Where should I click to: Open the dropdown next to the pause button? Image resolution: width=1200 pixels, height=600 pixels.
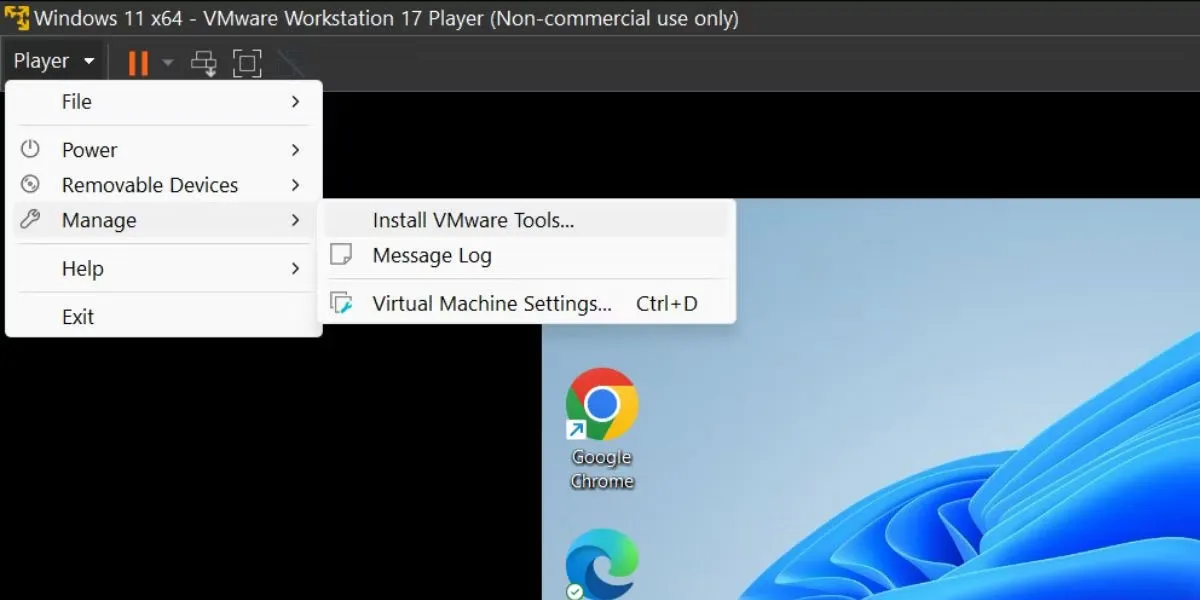tap(166, 62)
